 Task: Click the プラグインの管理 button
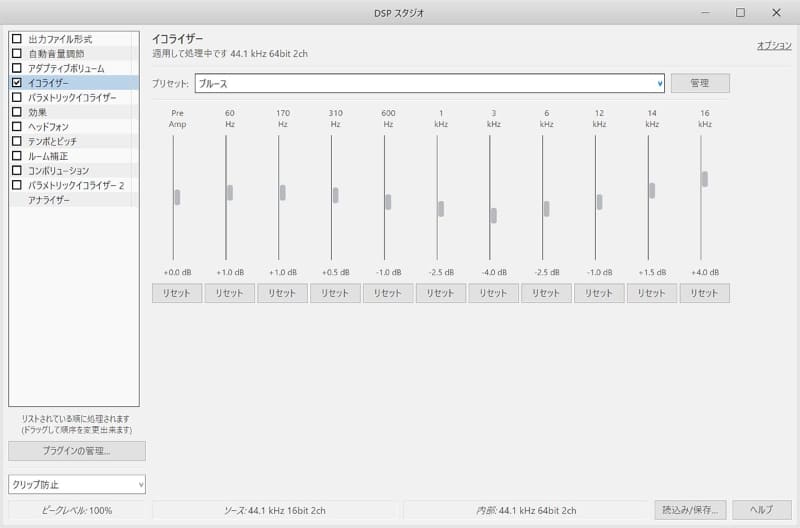point(77,451)
